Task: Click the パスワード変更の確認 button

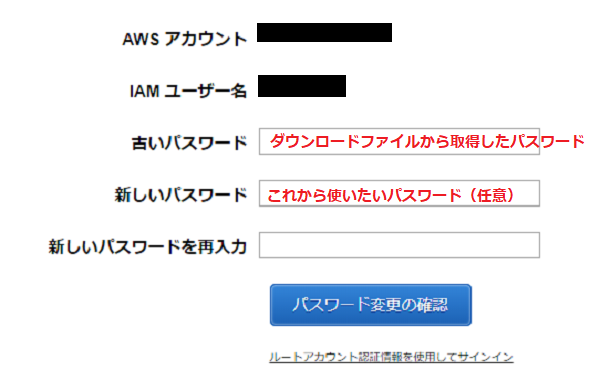Action: tap(370, 305)
